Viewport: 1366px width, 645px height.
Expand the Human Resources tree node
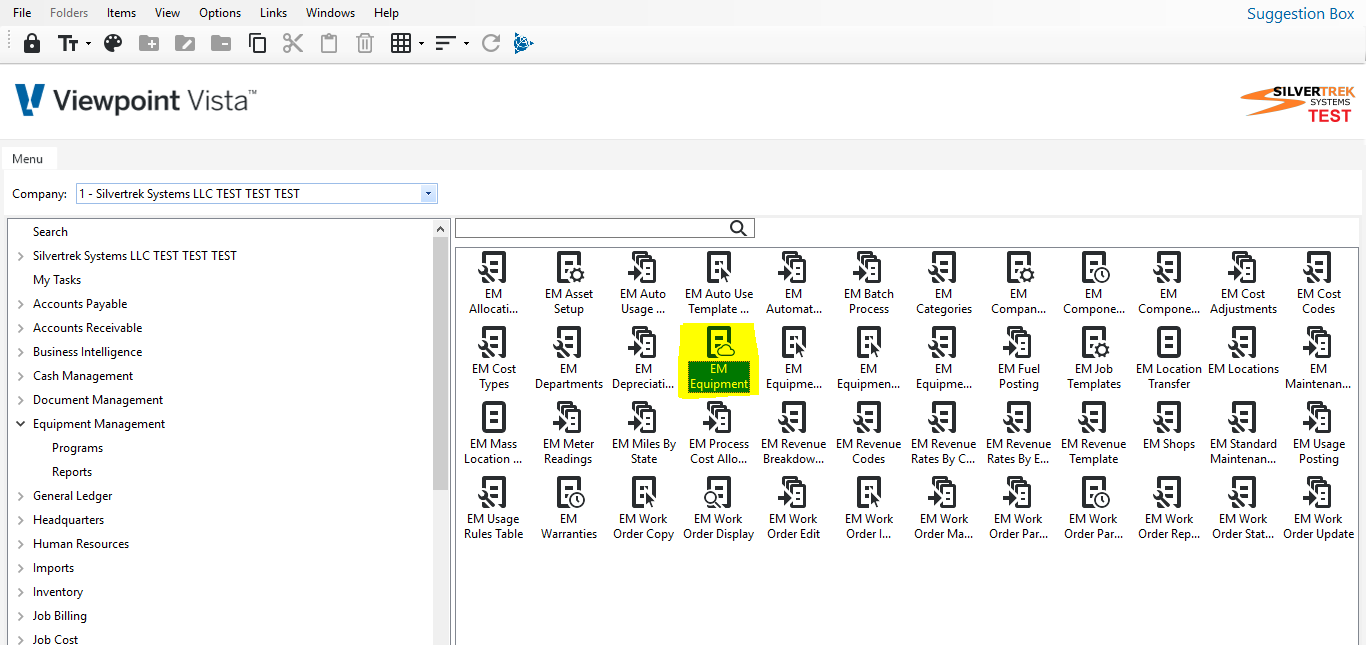(21, 544)
